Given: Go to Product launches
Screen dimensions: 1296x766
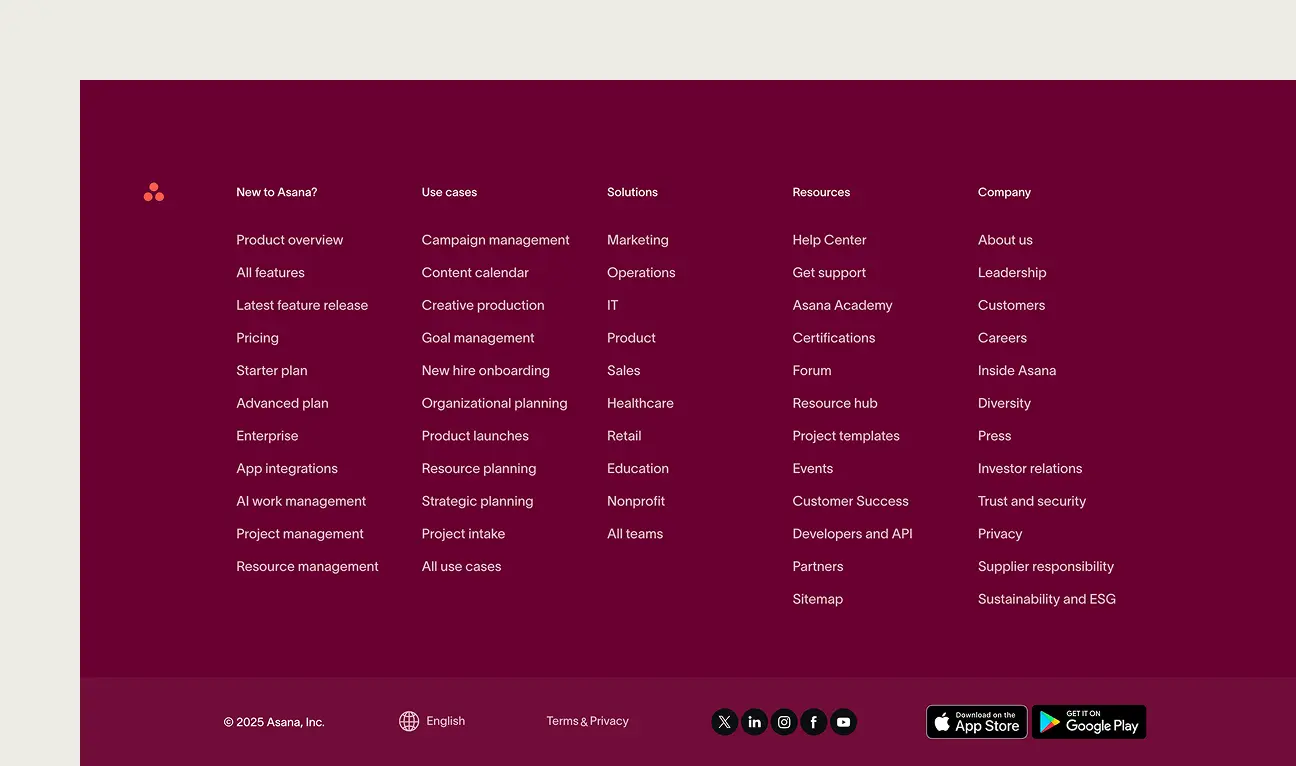Looking at the screenshot, I should (x=475, y=436).
